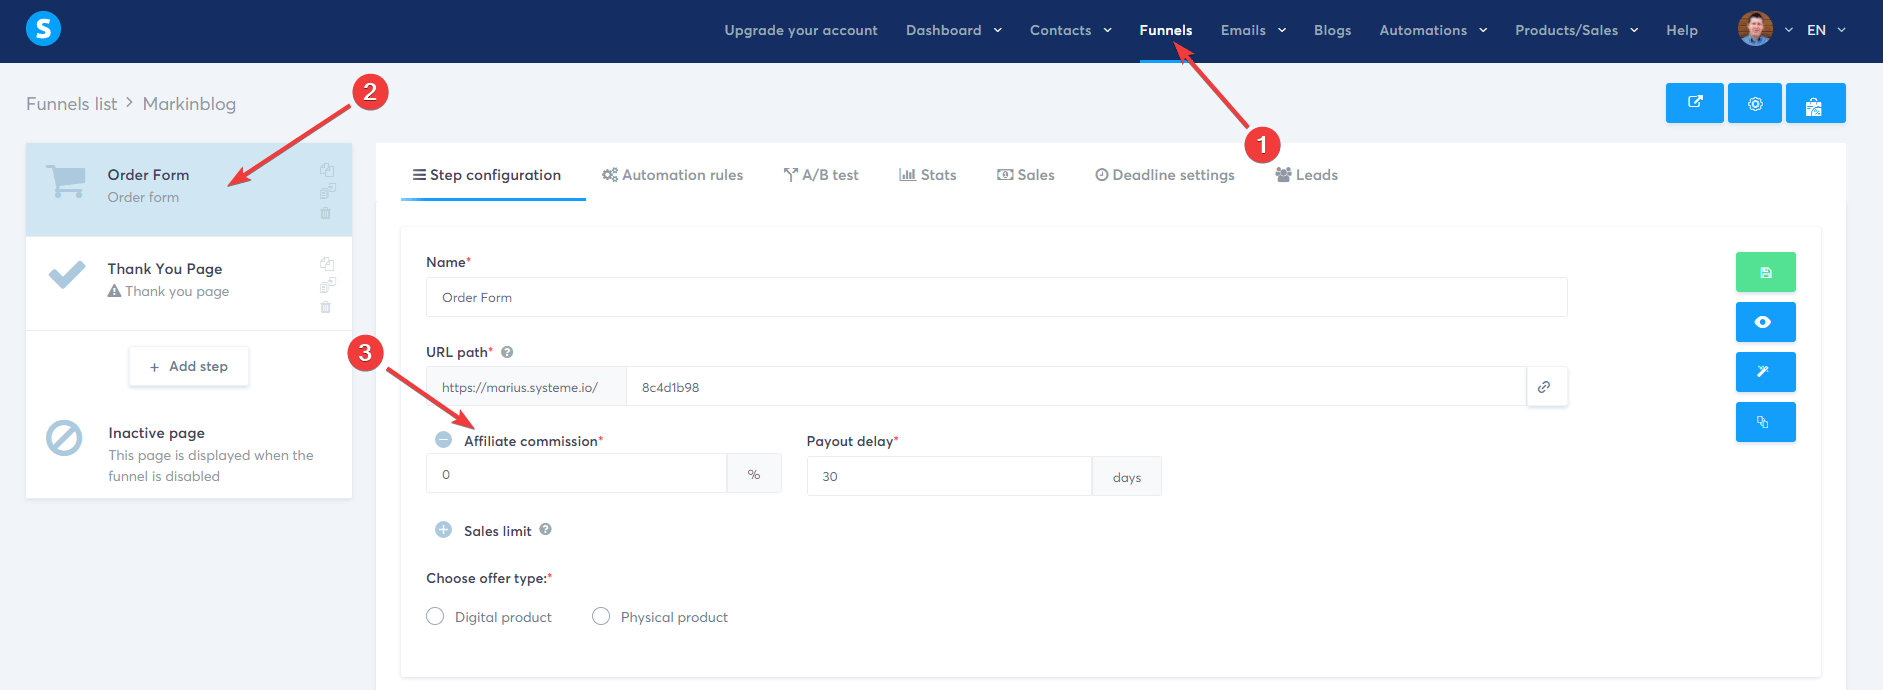Expand the Automations dropdown menu
Viewport: 1883px width, 690px height.
[1434, 30]
